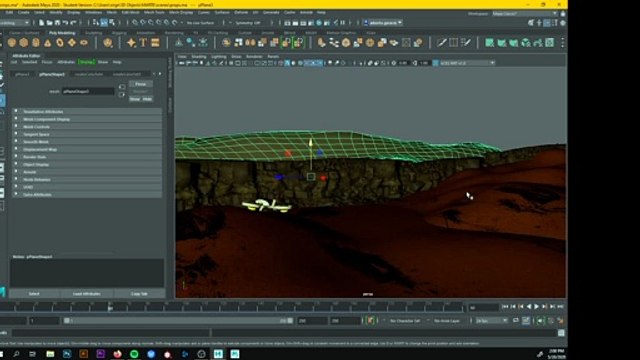Click the mesh name input field
The width and height of the screenshot is (640, 360).
(88, 91)
